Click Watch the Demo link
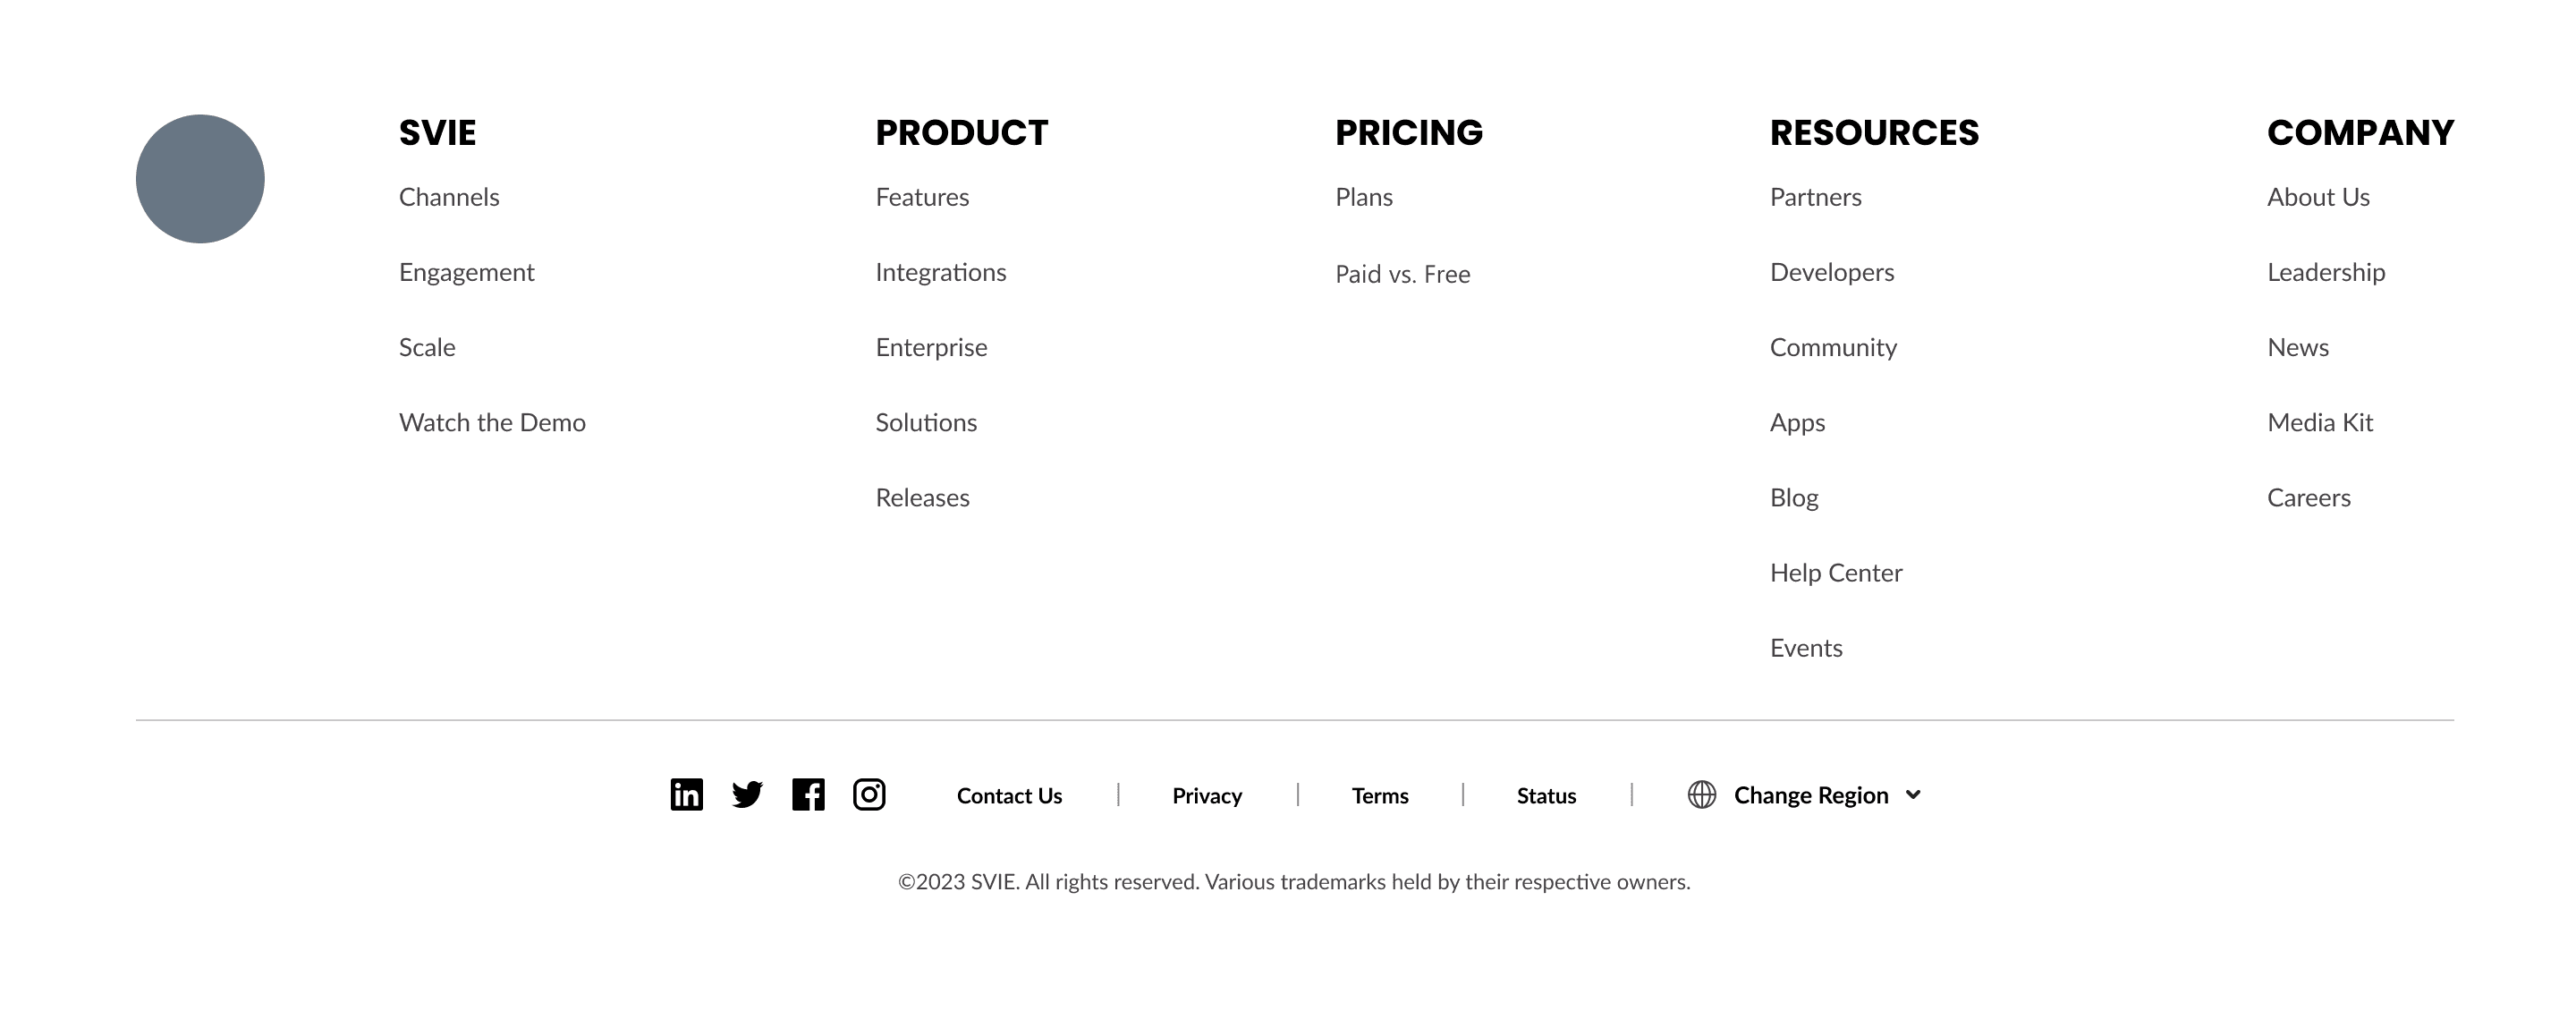 point(492,423)
